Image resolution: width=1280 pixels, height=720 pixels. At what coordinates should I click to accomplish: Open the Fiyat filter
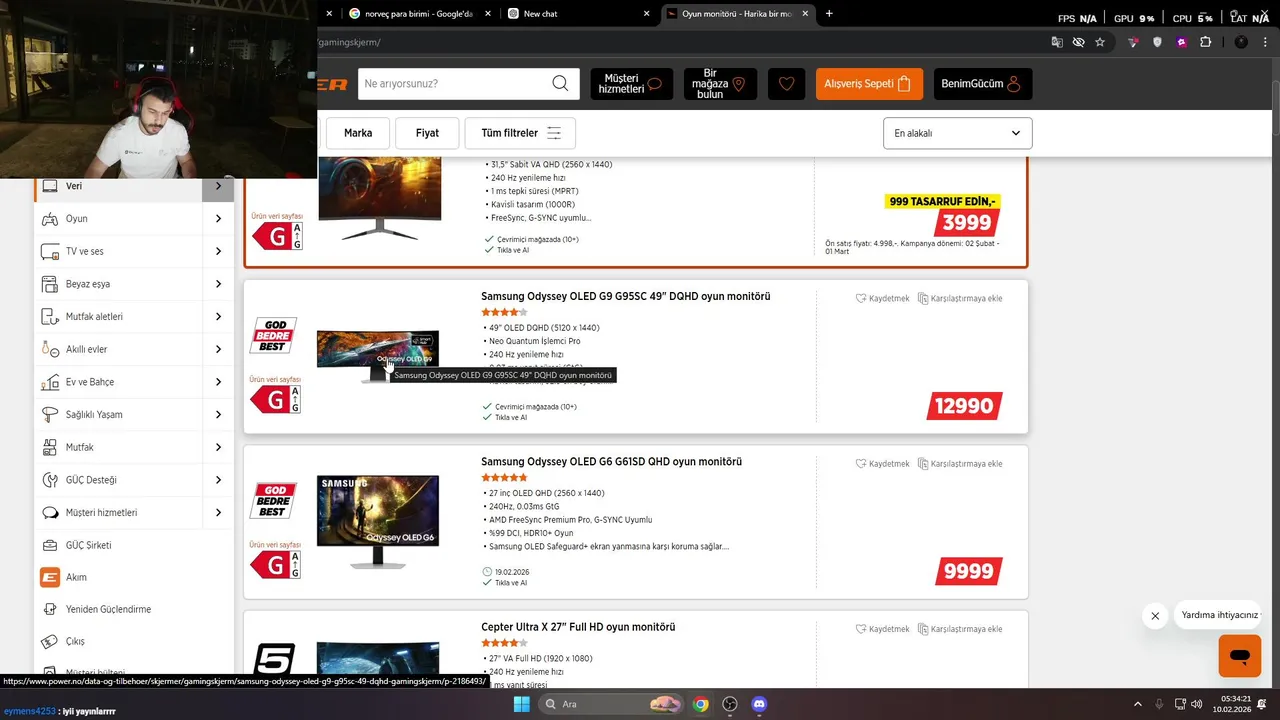point(427,133)
